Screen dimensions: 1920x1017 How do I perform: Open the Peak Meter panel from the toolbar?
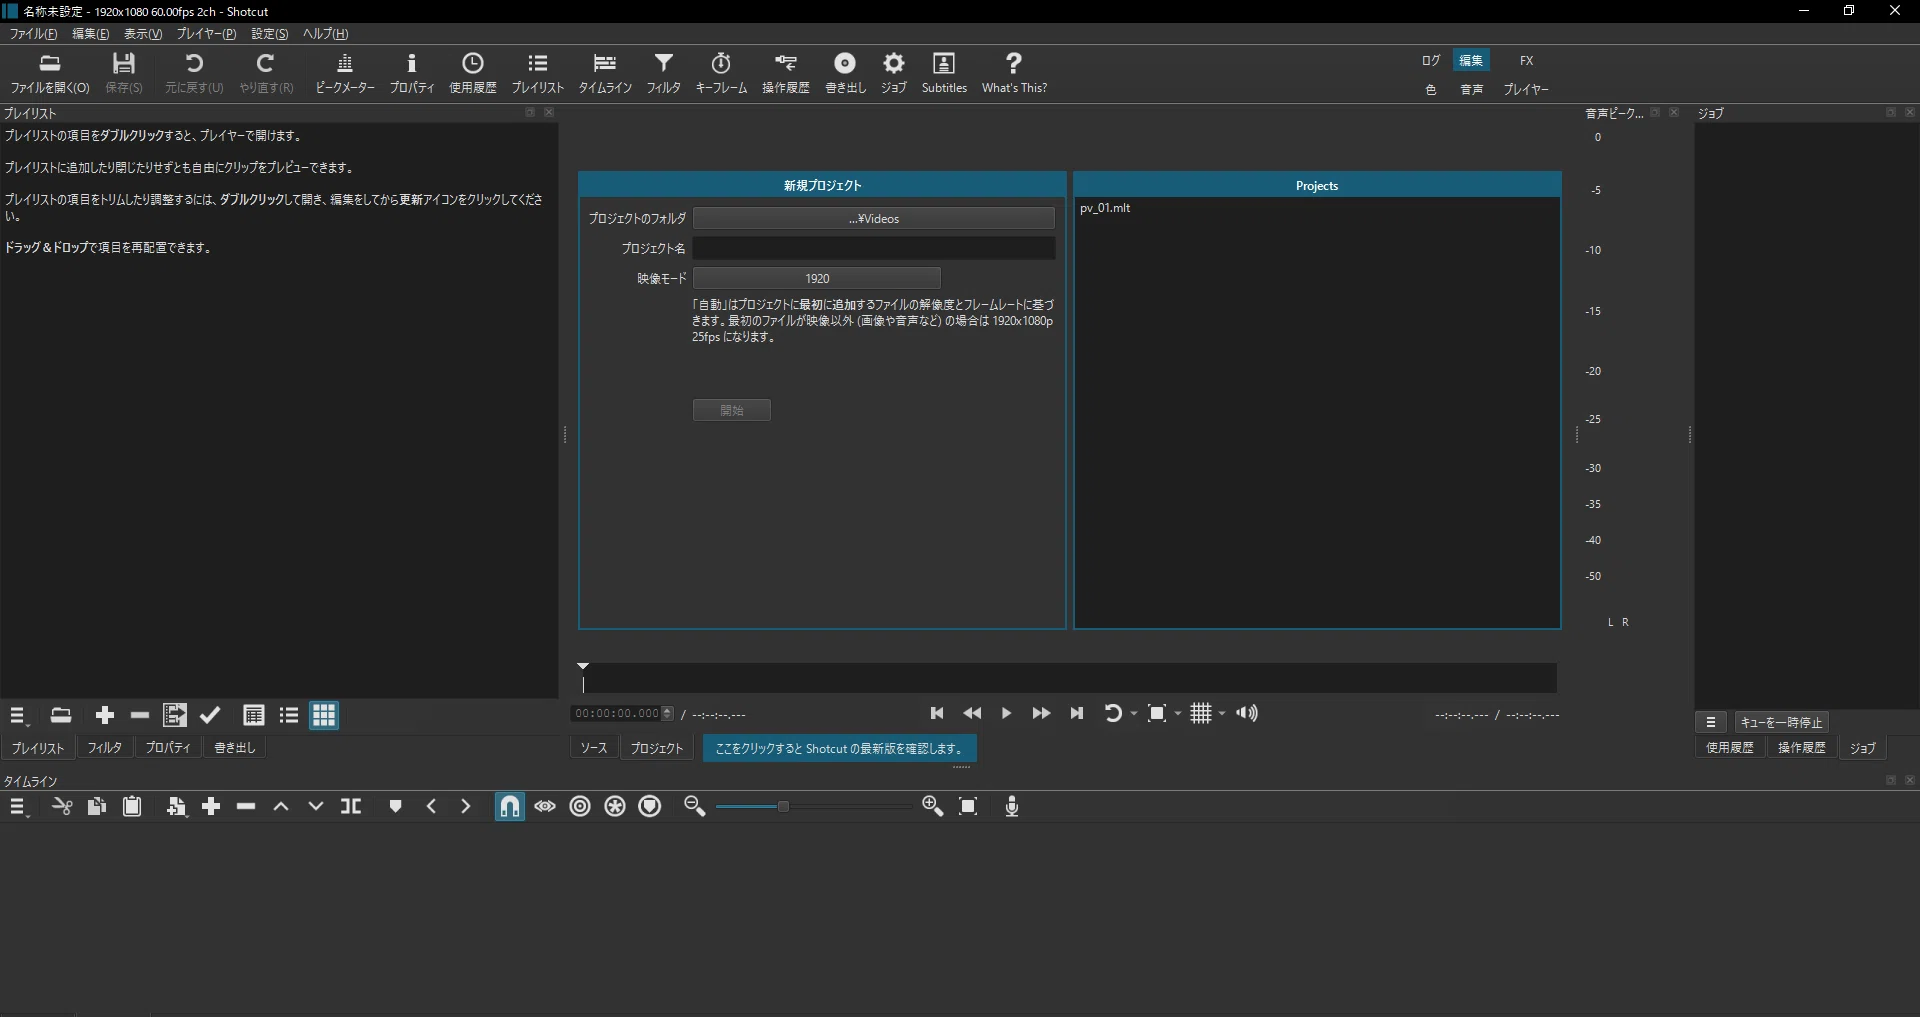click(345, 73)
